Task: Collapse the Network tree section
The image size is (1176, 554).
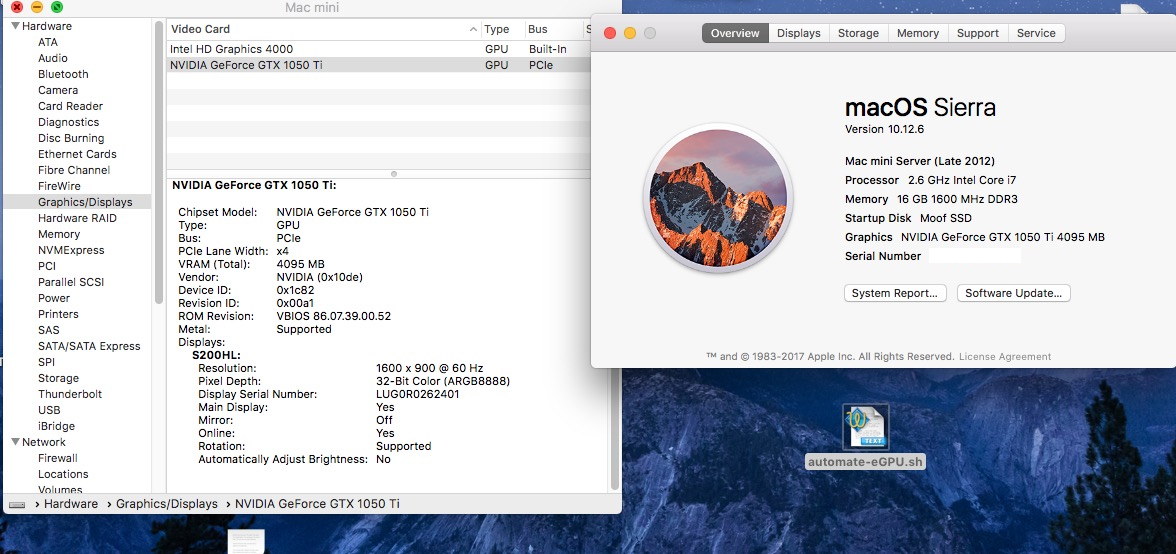Action: click(x=16, y=442)
